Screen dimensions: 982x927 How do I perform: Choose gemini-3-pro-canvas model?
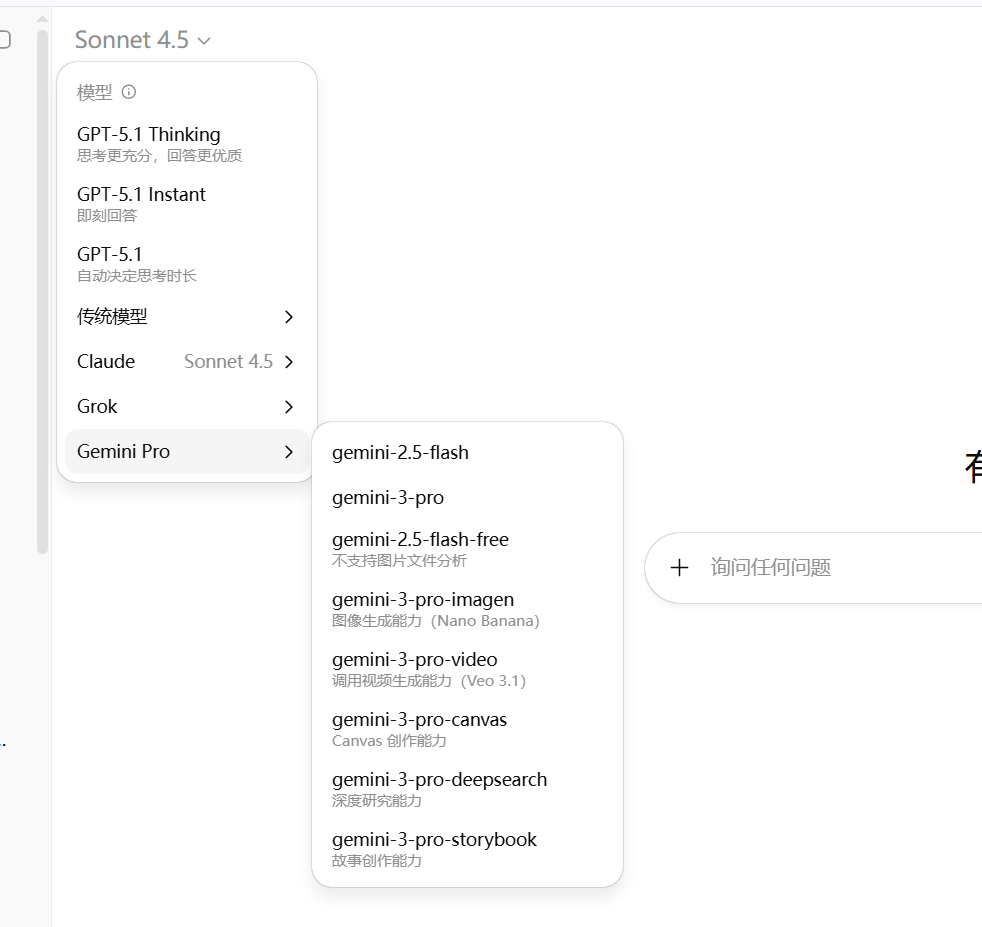click(x=419, y=728)
